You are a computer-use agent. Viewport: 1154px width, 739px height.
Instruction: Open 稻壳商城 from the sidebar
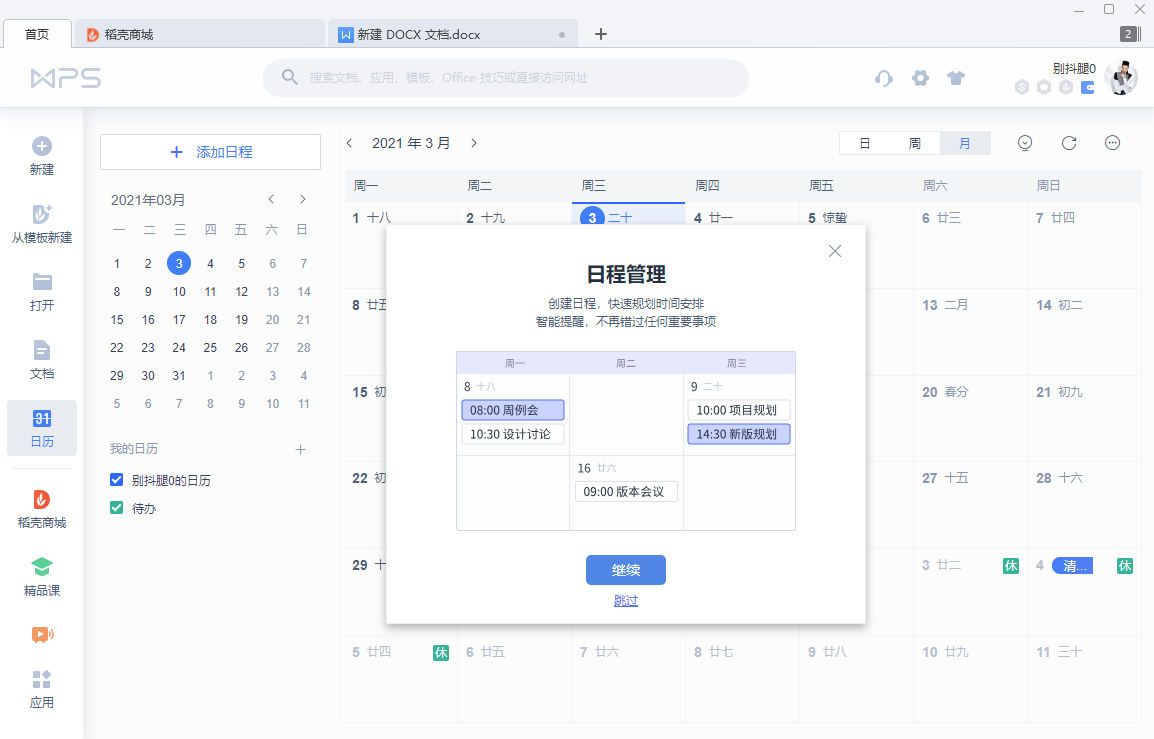point(42,509)
